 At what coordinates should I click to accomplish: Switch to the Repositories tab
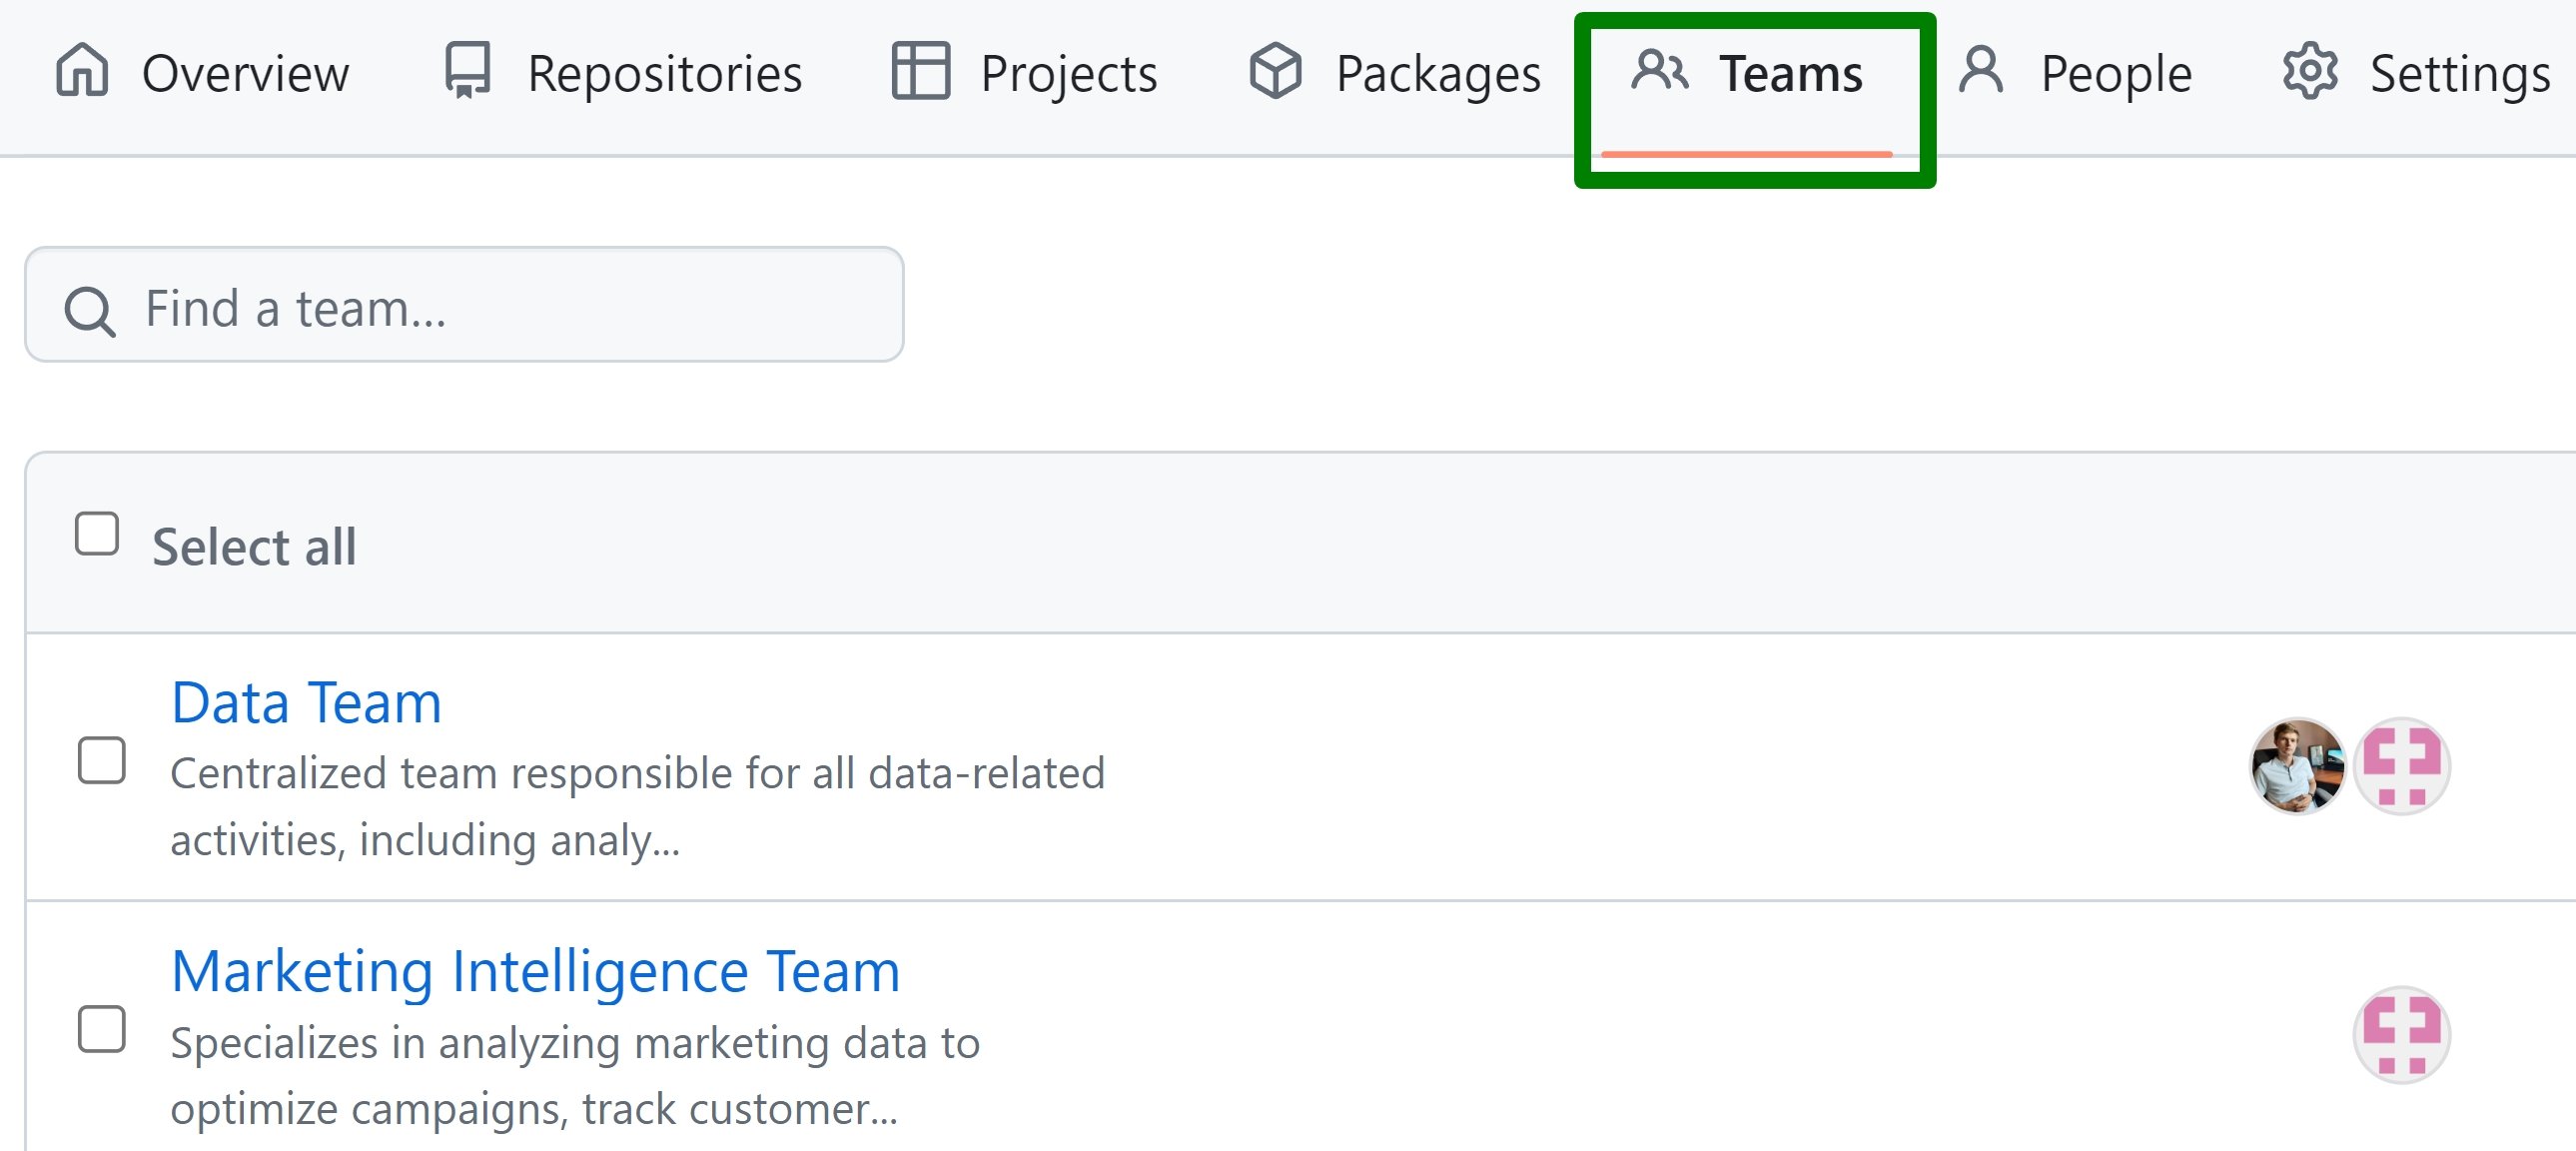[x=623, y=73]
